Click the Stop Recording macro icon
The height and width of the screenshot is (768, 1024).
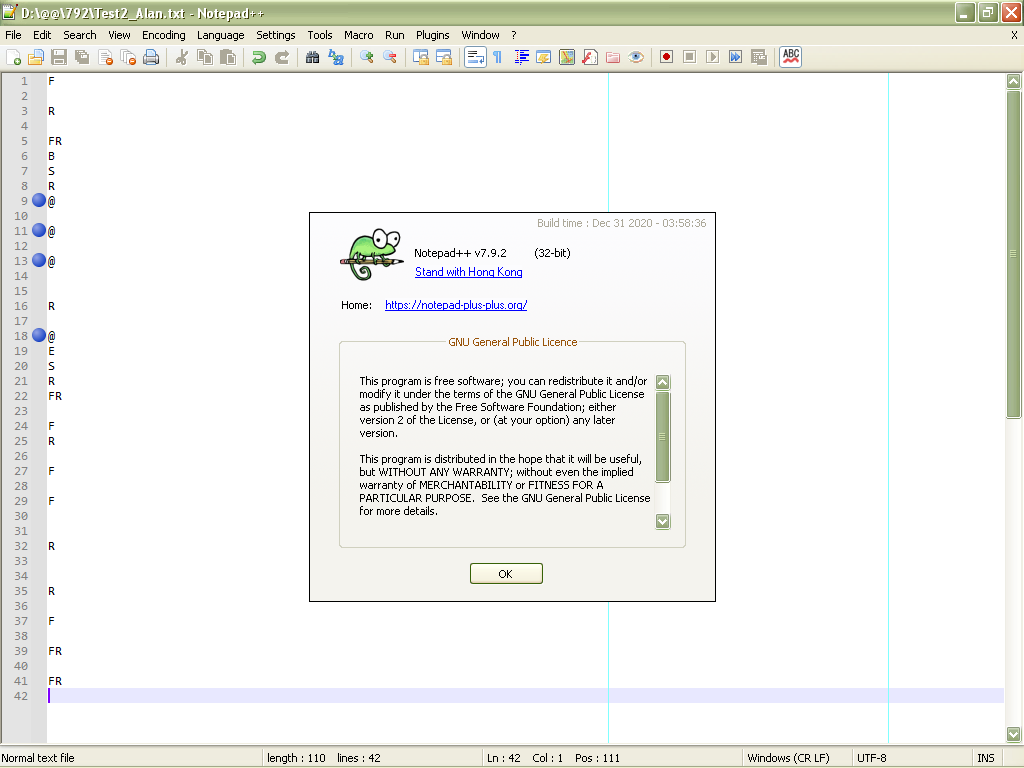[x=689, y=57]
